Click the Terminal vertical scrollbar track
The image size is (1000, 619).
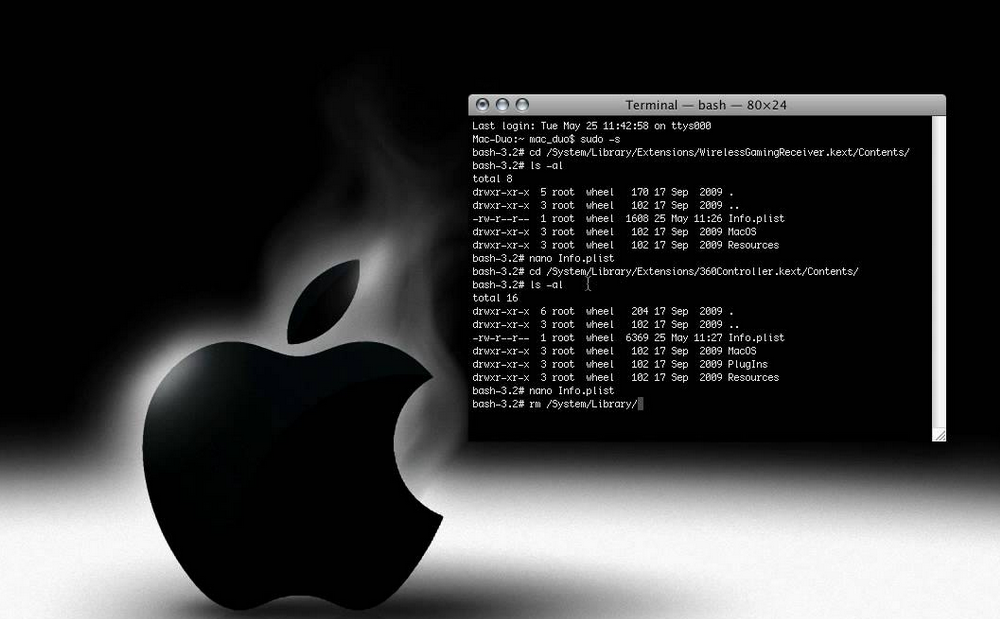click(939, 272)
